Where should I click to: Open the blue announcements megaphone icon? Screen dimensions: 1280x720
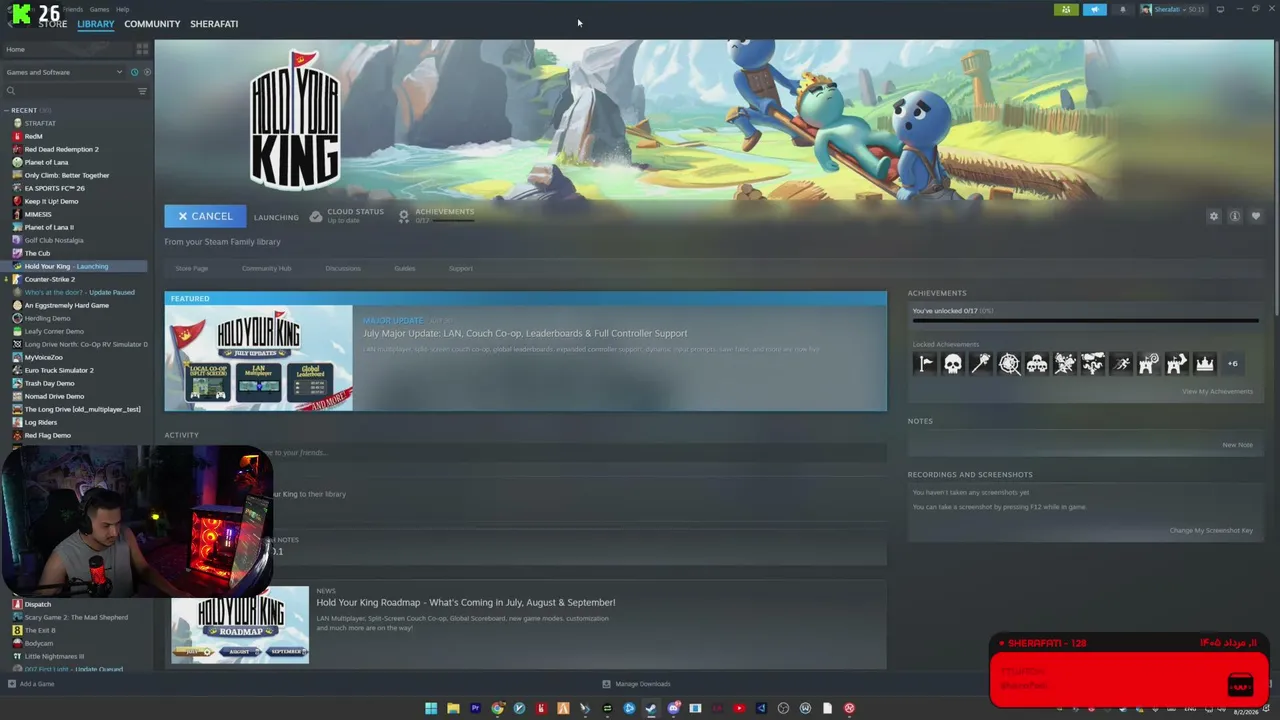pyautogui.click(x=1095, y=10)
